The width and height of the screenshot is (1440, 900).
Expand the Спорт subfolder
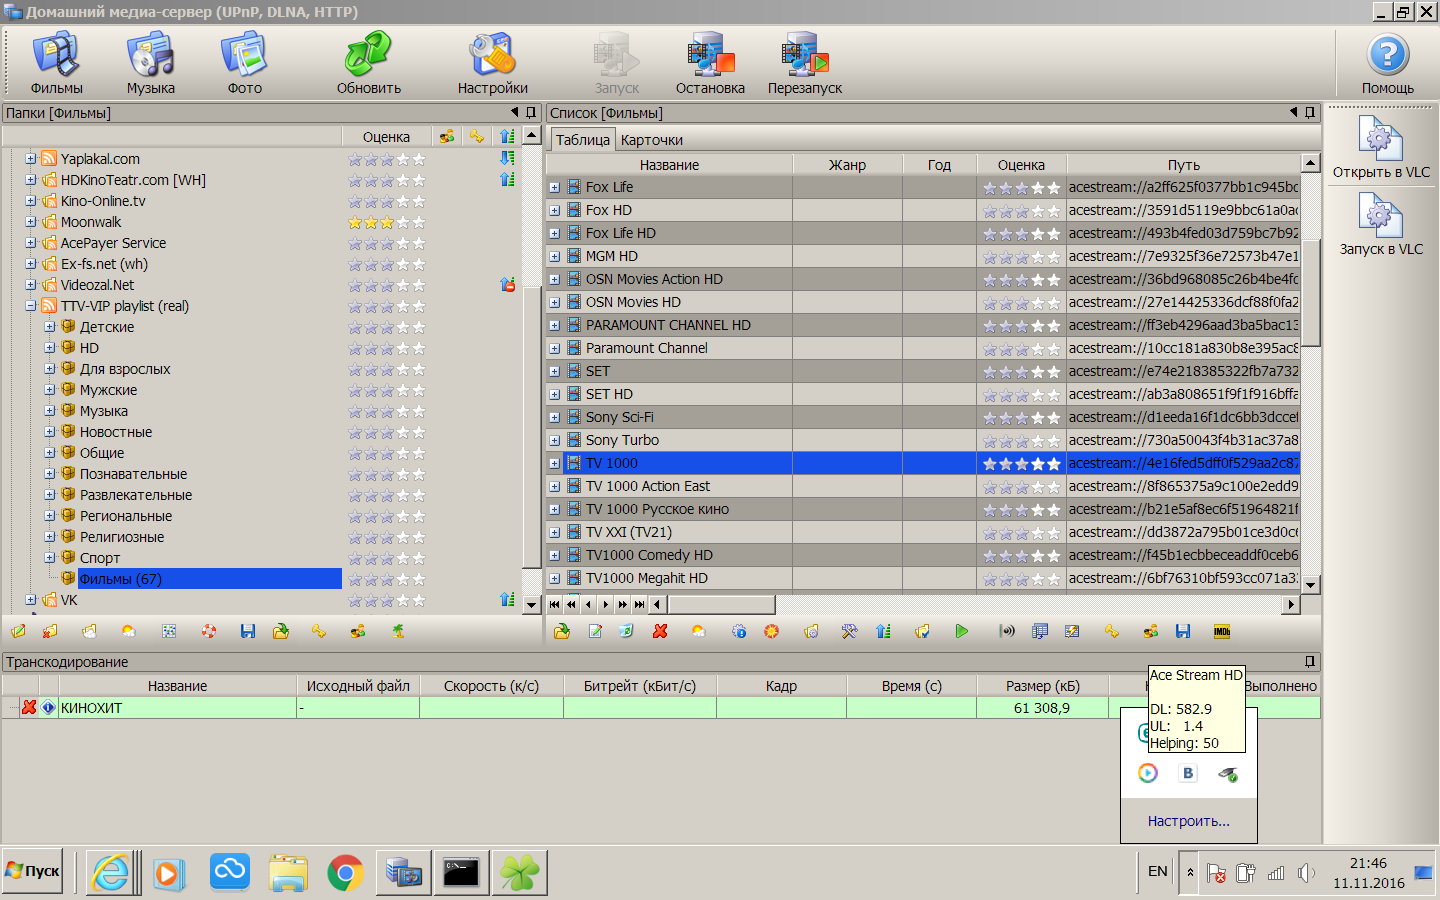click(50, 558)
